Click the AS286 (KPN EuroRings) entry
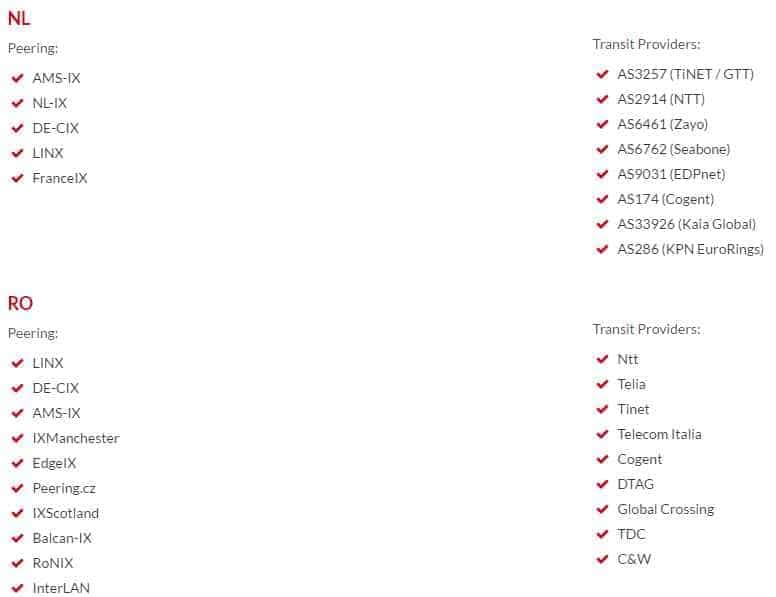This screenshot has height=597, width=776. point(690,249)
